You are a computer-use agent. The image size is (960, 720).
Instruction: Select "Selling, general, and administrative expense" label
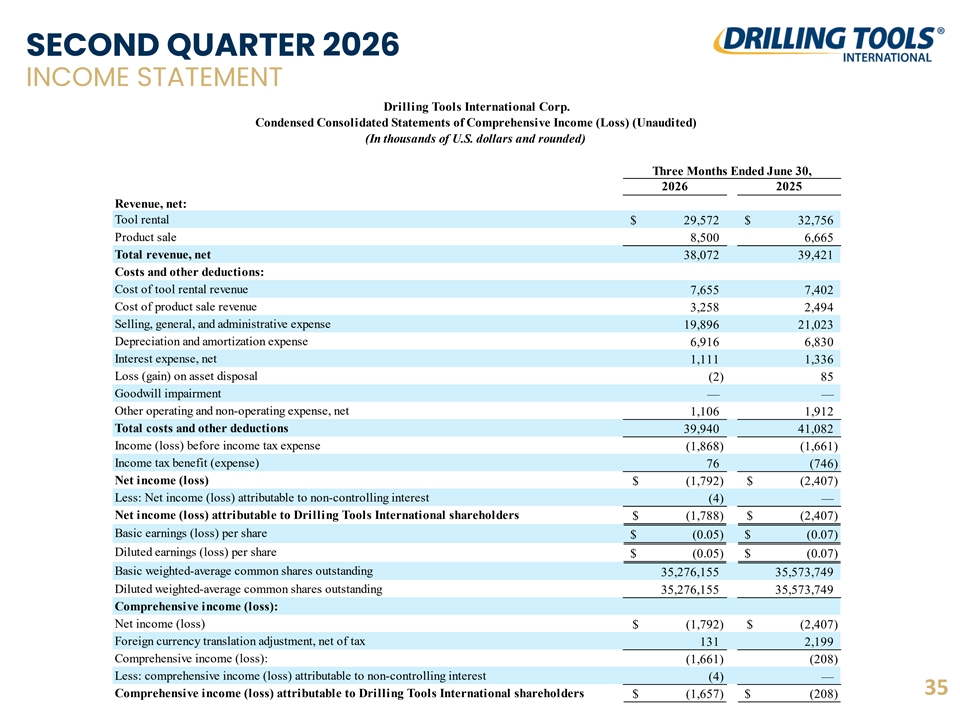pyautogui.click(x=222, y=324)
